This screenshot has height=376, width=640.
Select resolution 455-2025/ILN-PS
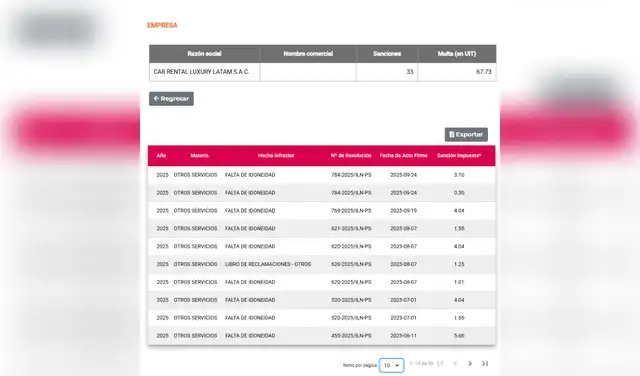pyautogui.click(x=351, y=336)
